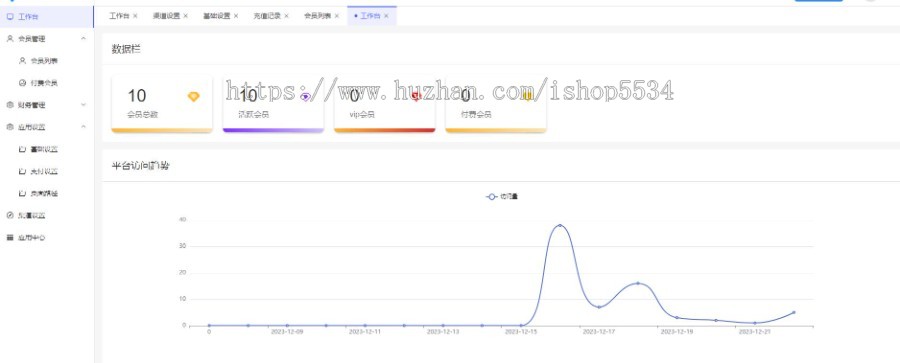Click the 数据栏 section heading
900x363 pixels.
[126, 49]
